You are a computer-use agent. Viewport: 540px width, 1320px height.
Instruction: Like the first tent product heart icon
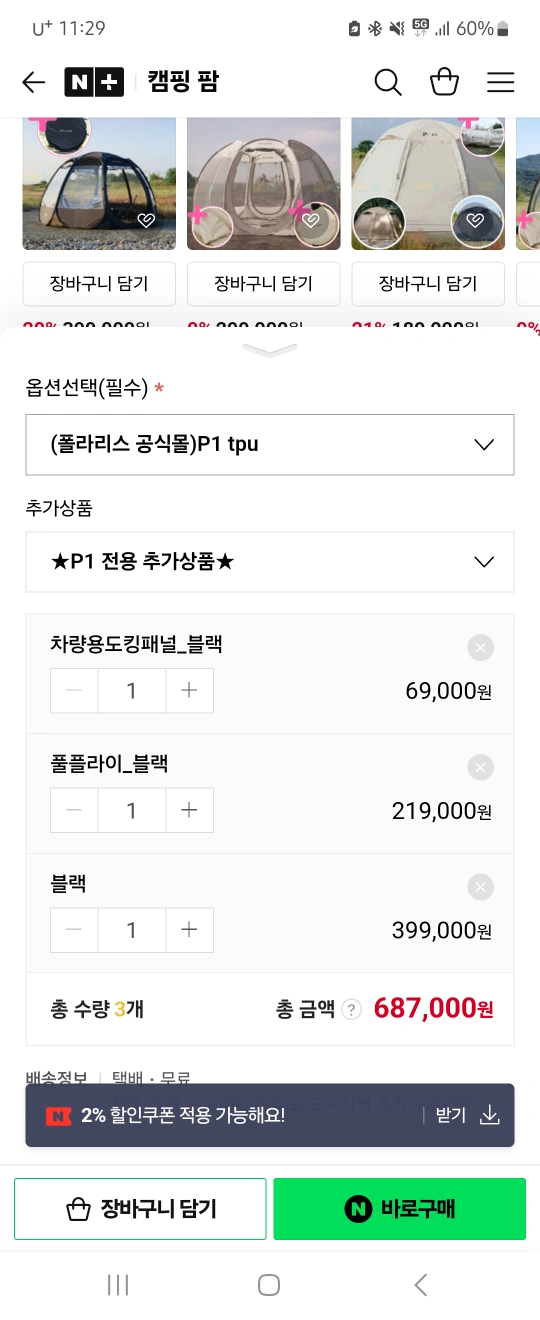pos(146,220)
